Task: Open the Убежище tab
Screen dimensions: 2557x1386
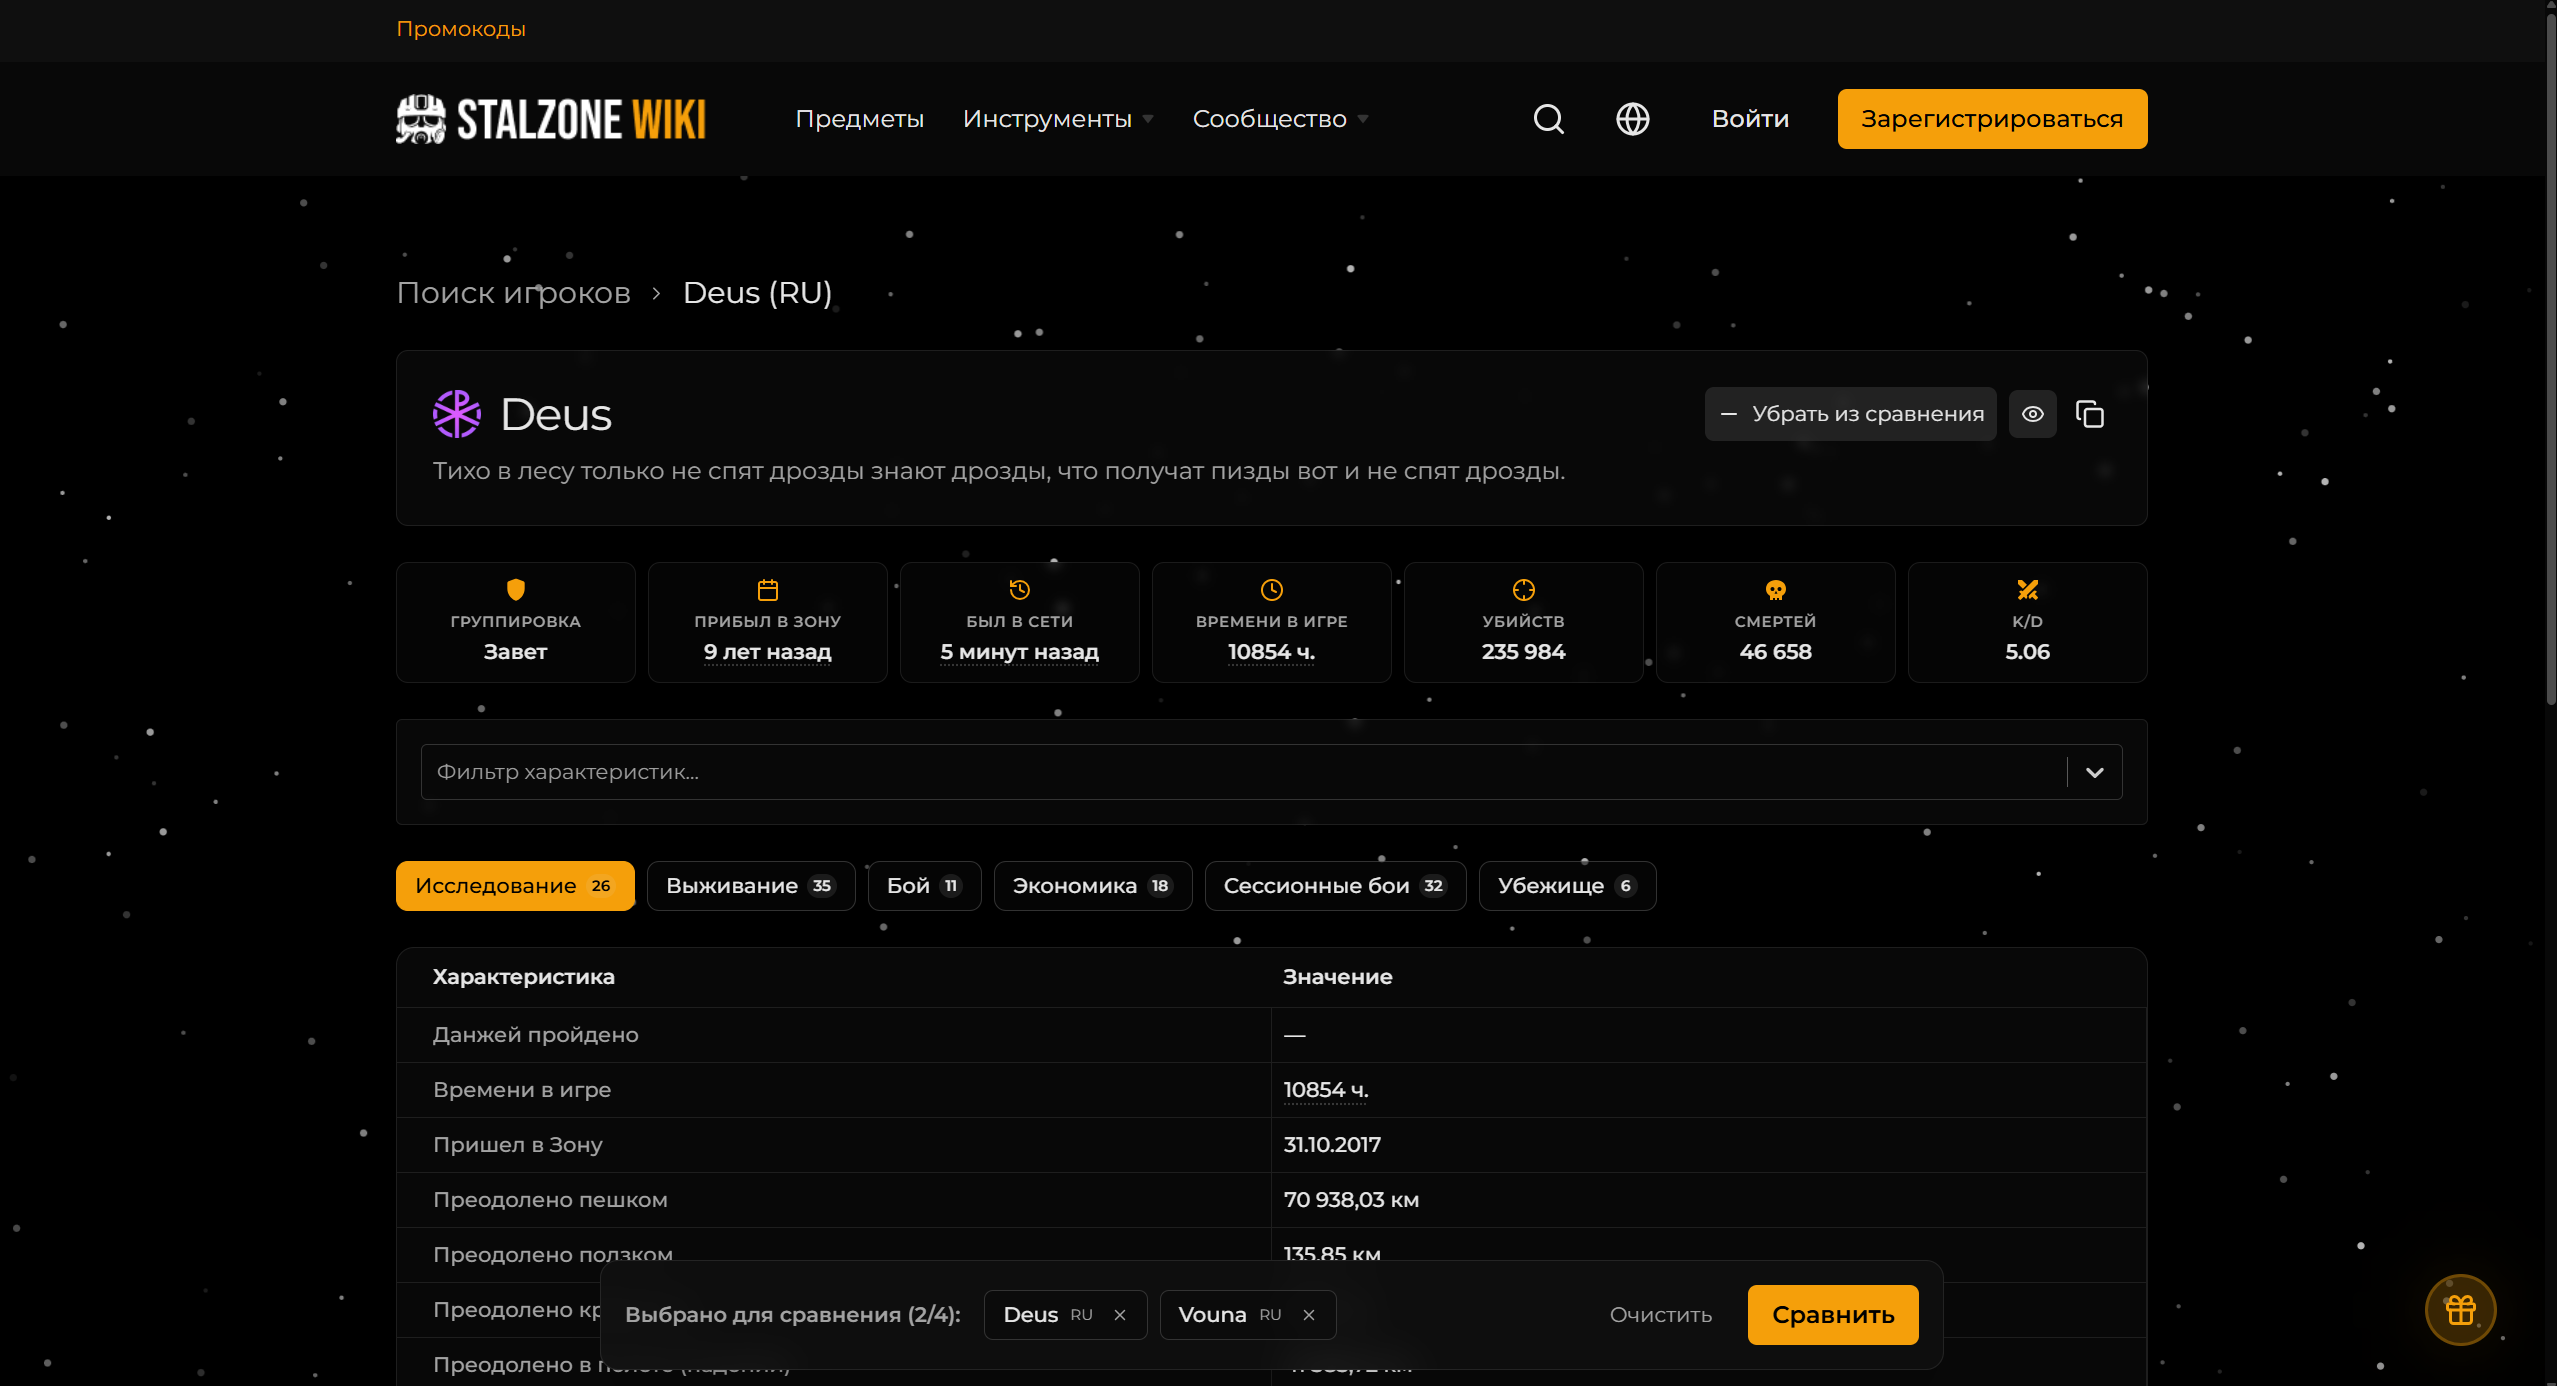Action: point(1567,886)
